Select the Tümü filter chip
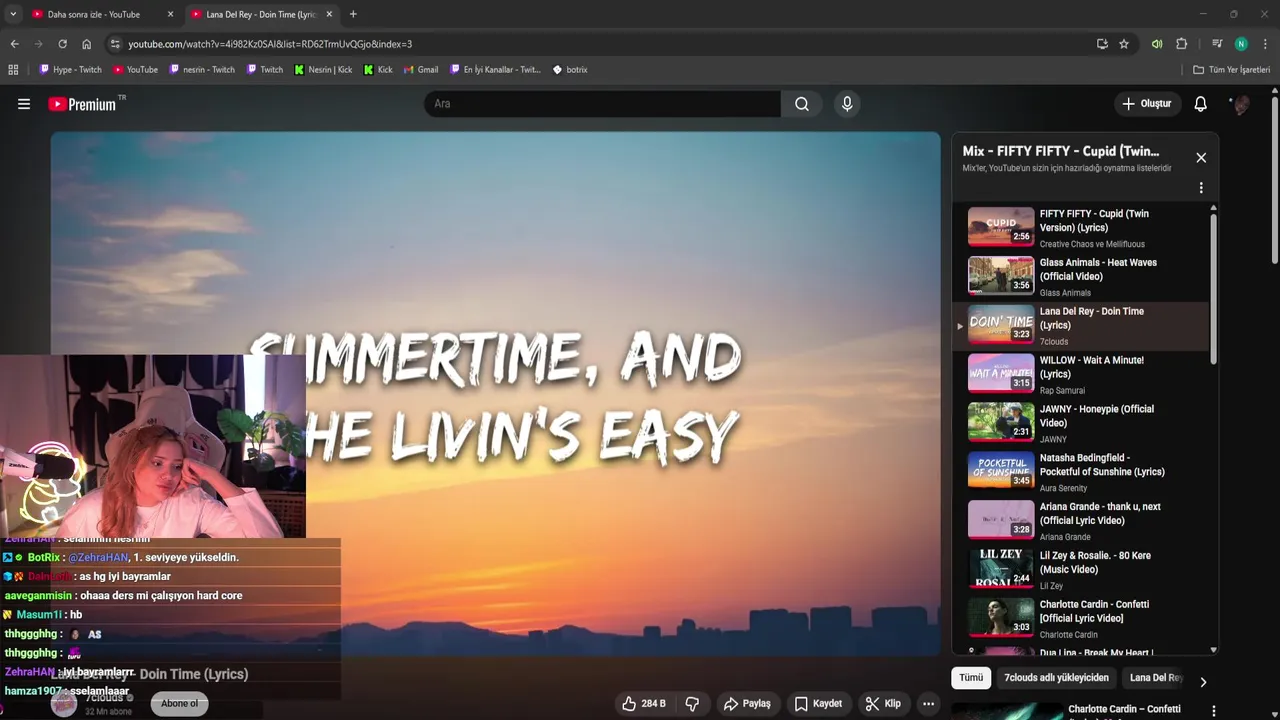This screenshot has height=720, width=1280. tap(971, 678)
